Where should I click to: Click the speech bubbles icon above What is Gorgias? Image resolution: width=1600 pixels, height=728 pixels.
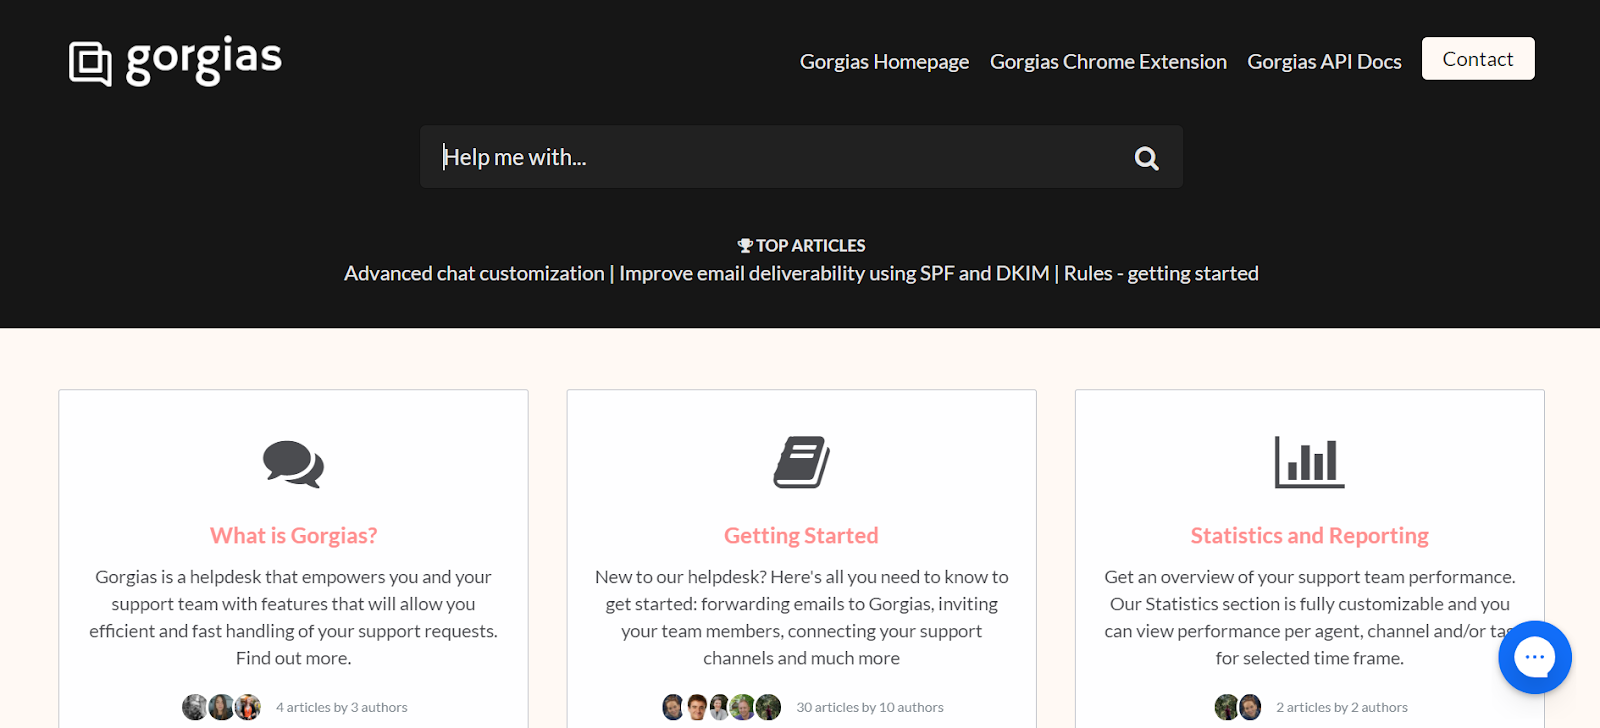pos(293,464)
